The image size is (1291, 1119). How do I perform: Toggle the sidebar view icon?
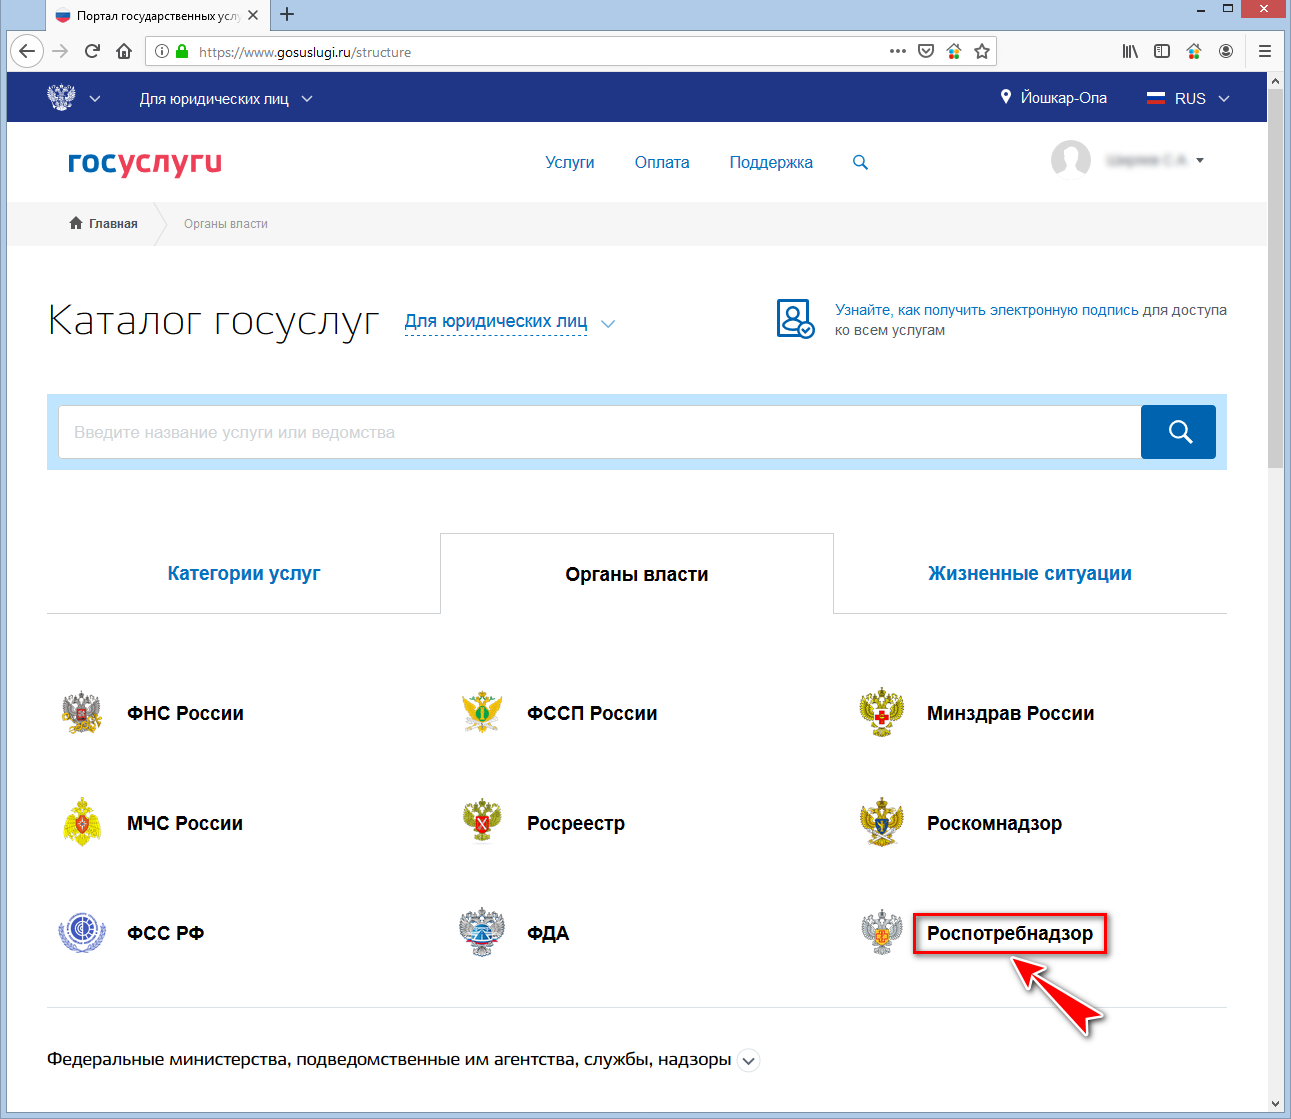(x=1162, y=51)
